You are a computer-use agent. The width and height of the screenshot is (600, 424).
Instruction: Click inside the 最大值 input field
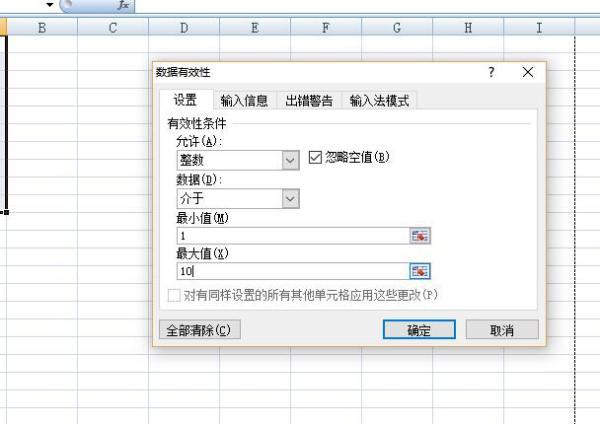pyautogui.click(x=292, y=271)
